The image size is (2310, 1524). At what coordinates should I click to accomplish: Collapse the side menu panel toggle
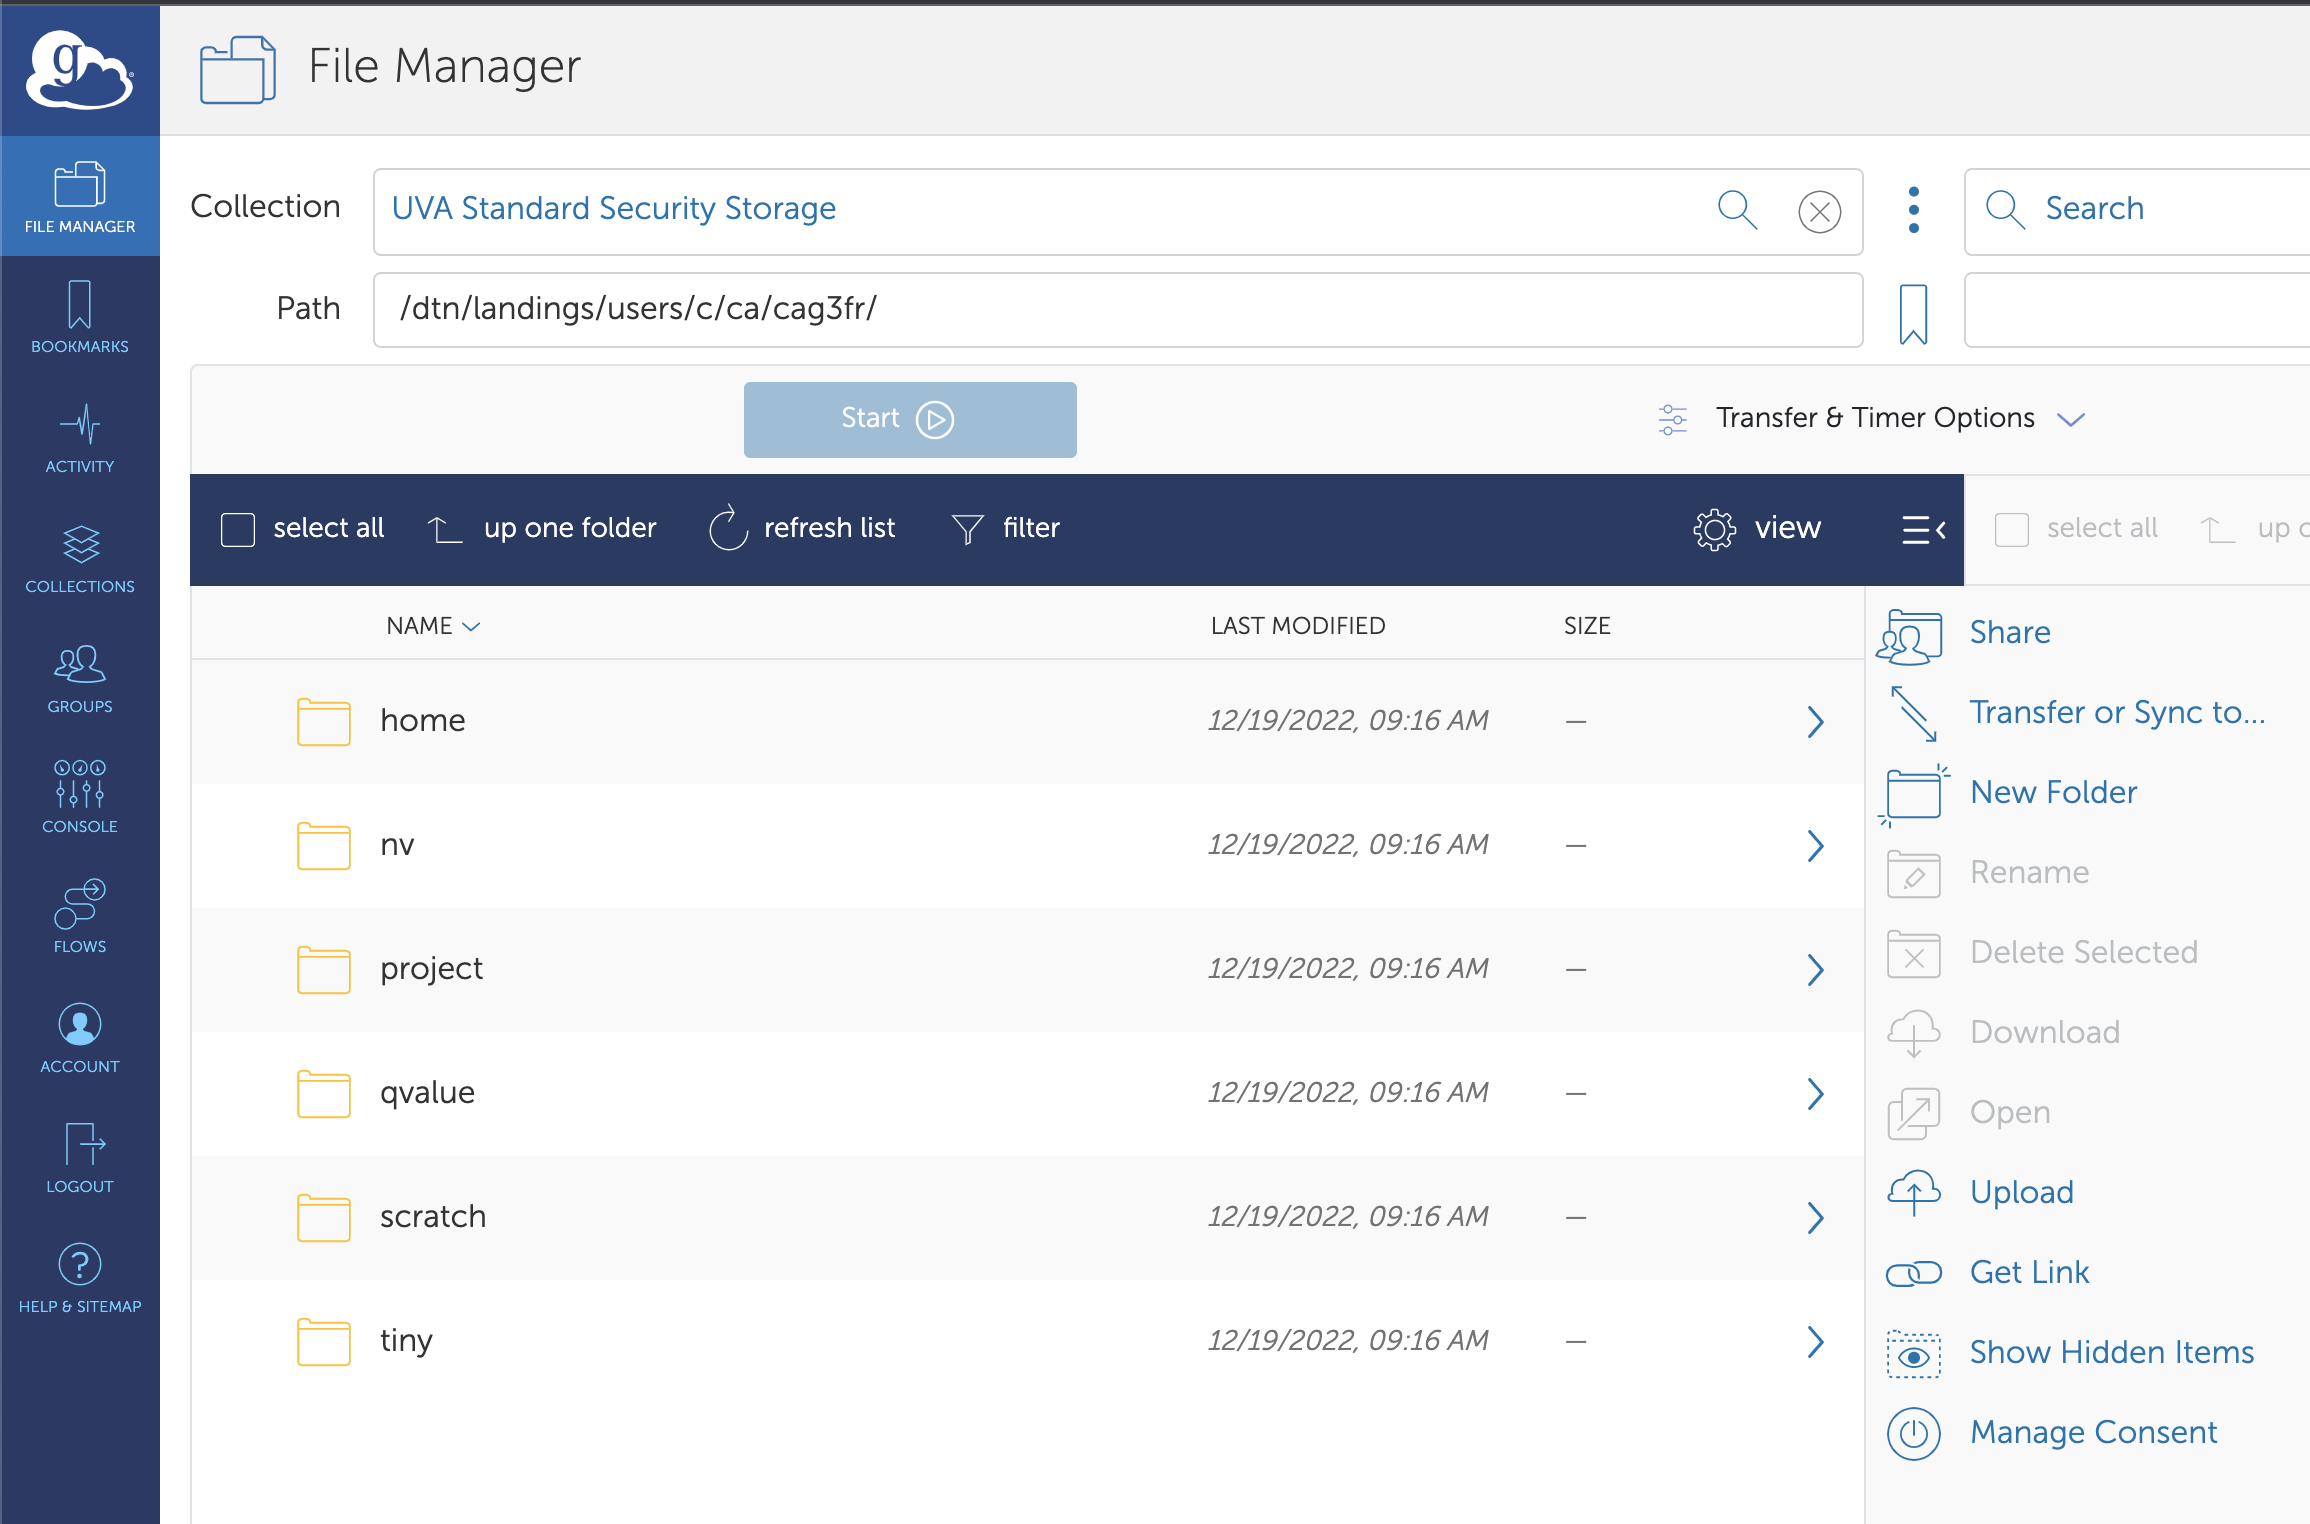(x=1922, y=529)
